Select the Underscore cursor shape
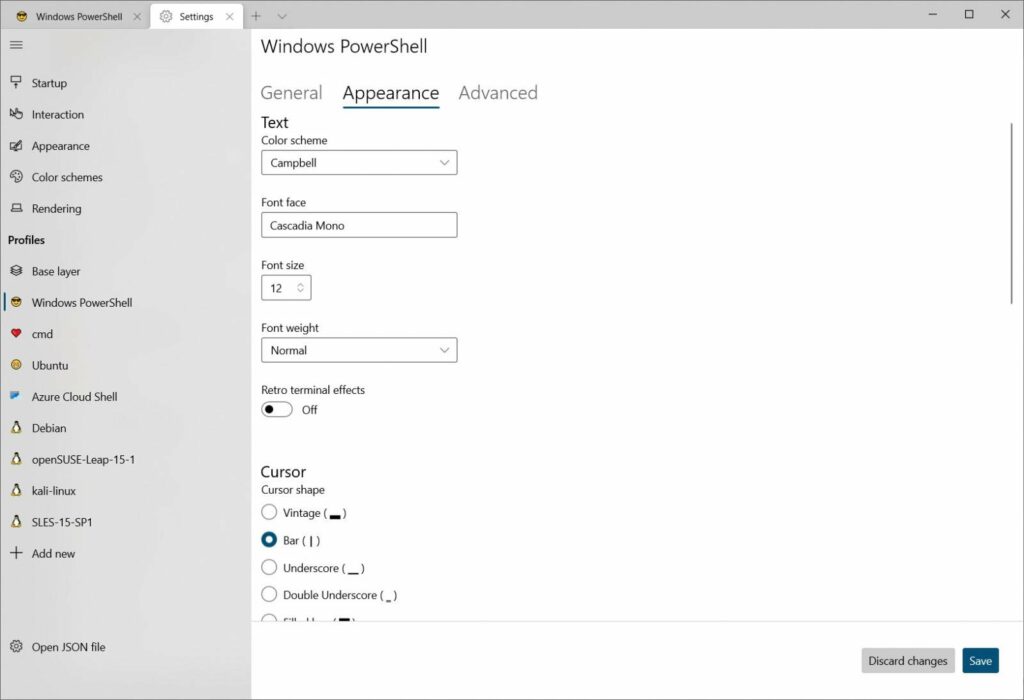The height and width of the screenshot is (700, 1024). coord(269,567)
